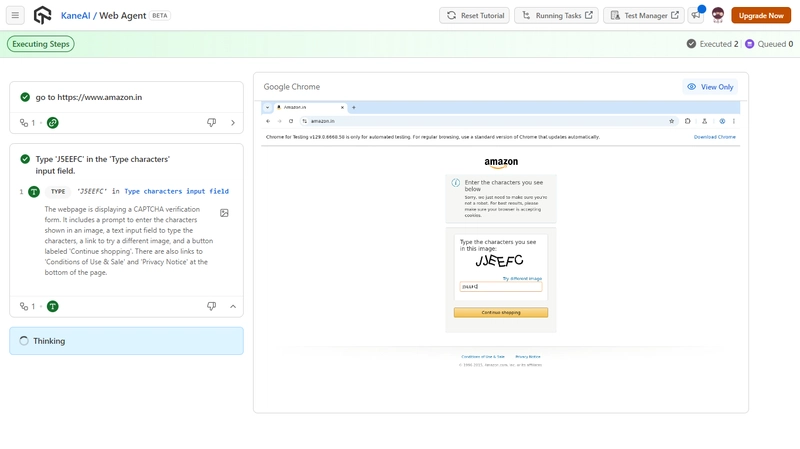
Task: Open the hamburger menu icon
Action: click(15, 15)
